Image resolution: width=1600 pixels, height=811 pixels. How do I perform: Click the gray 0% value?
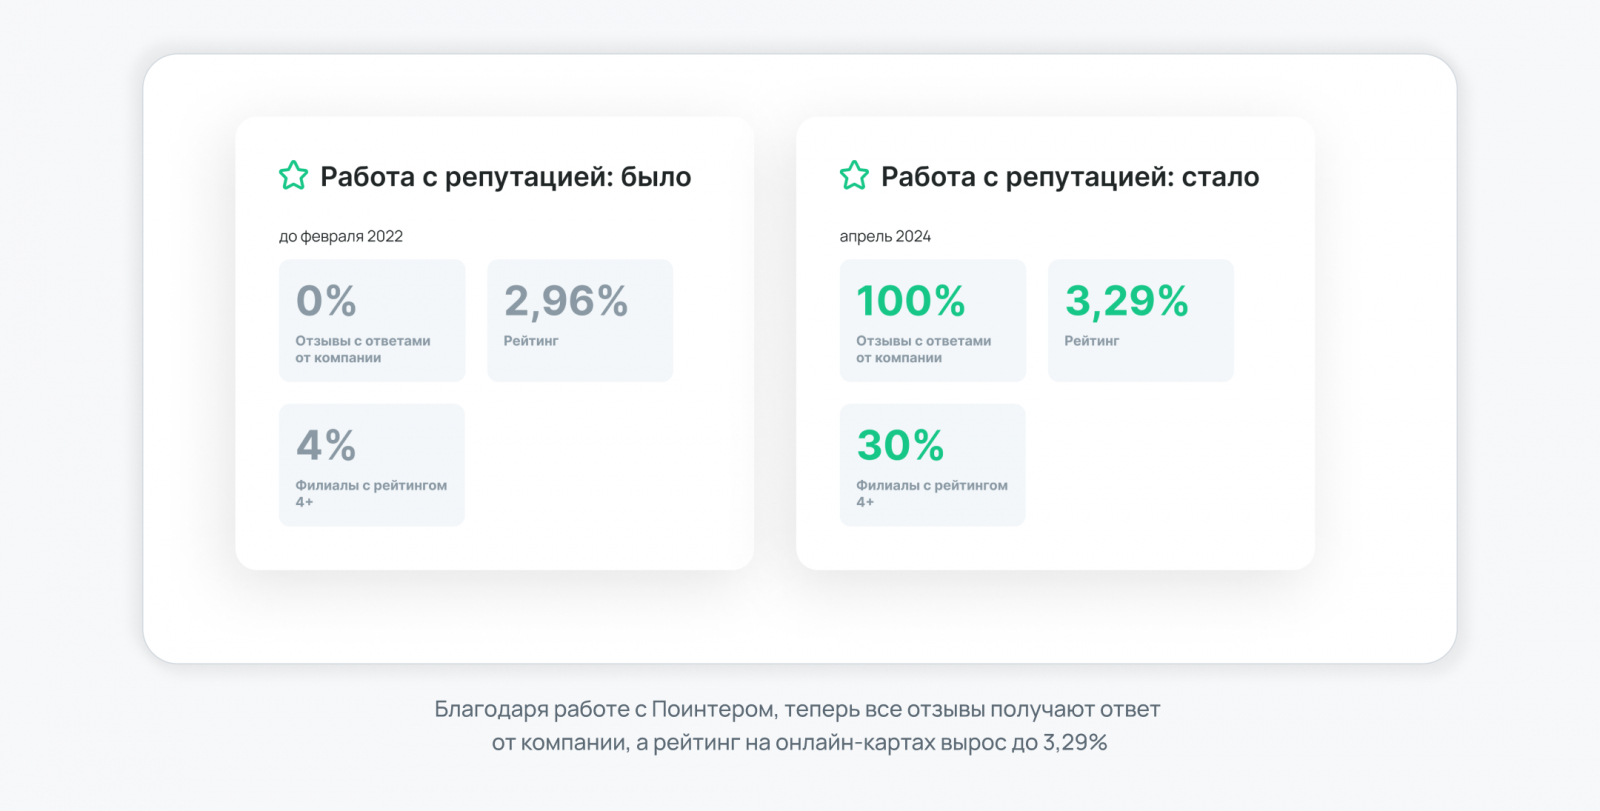[326, 301]
